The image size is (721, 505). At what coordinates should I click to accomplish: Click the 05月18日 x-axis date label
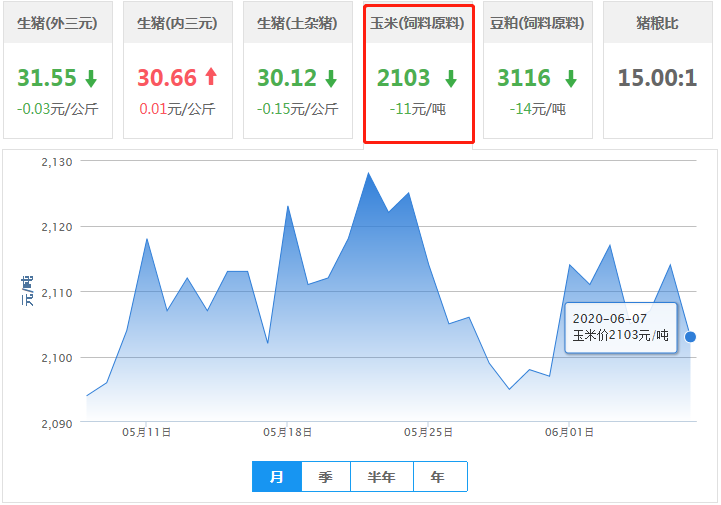tap(287, 433)
